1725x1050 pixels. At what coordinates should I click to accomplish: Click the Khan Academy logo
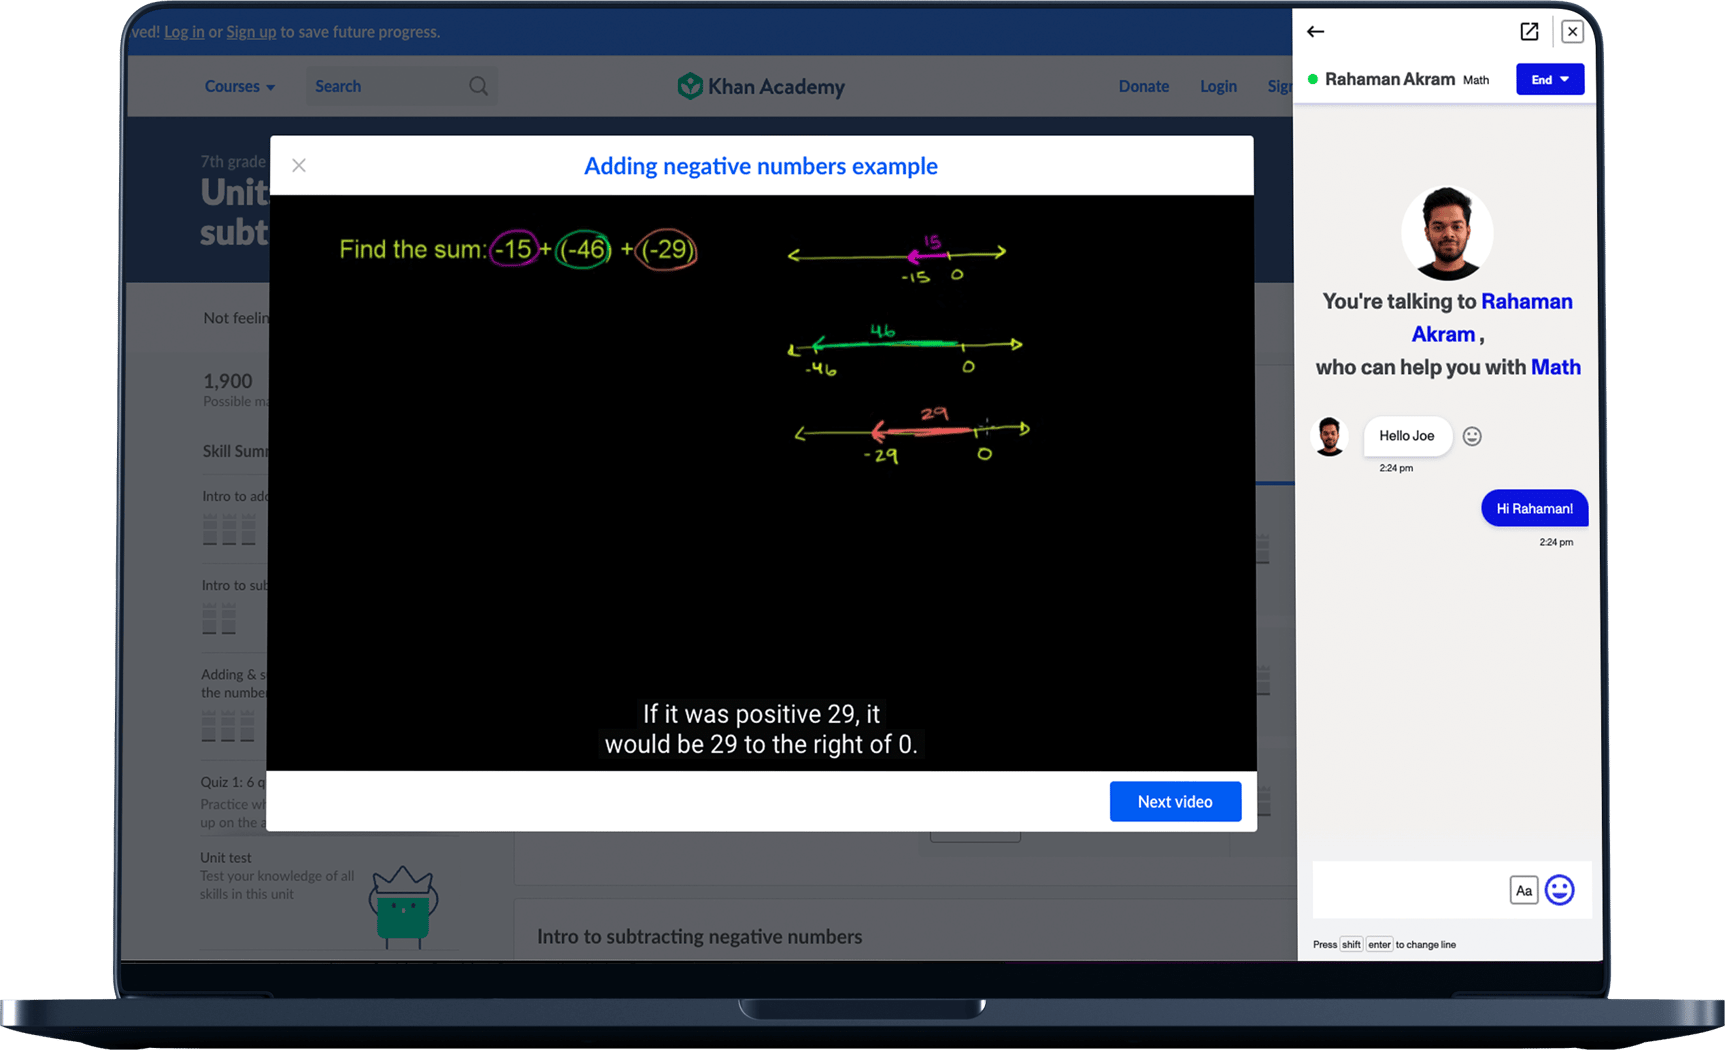click(x=761, y=87)
